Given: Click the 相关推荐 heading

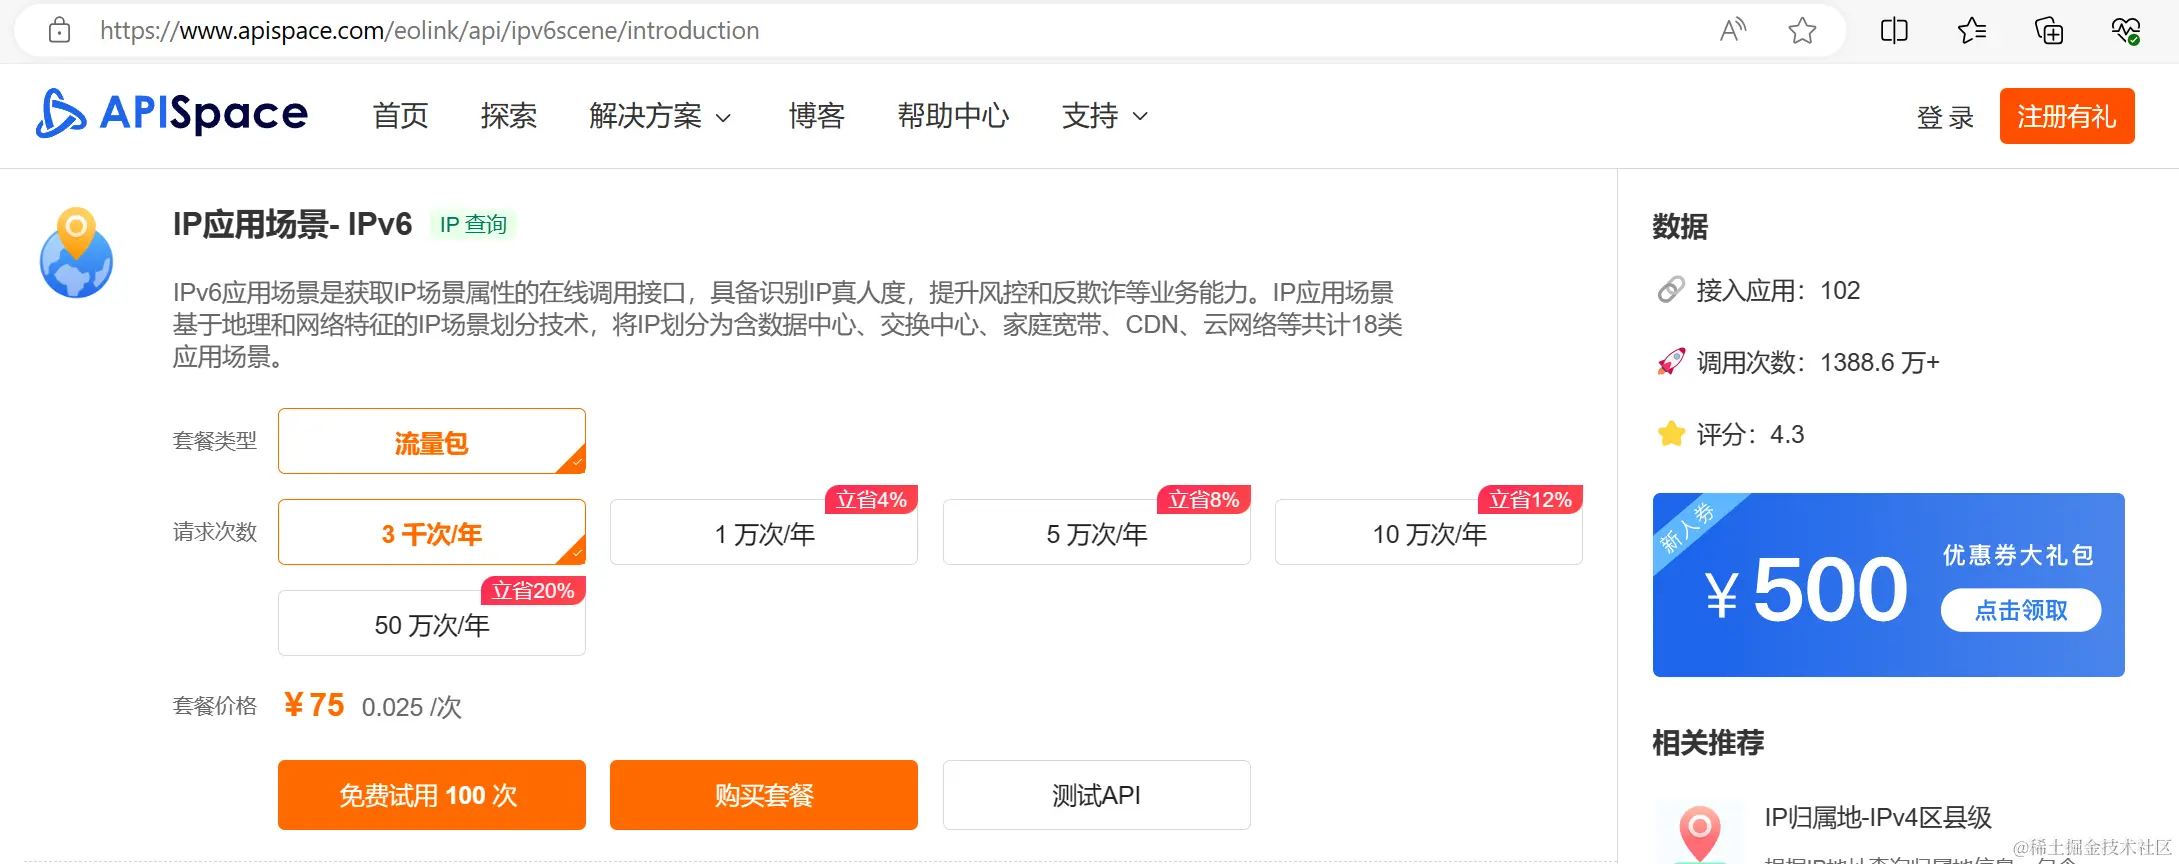Looking at the screenshot, I should (x=1708, y=742).
